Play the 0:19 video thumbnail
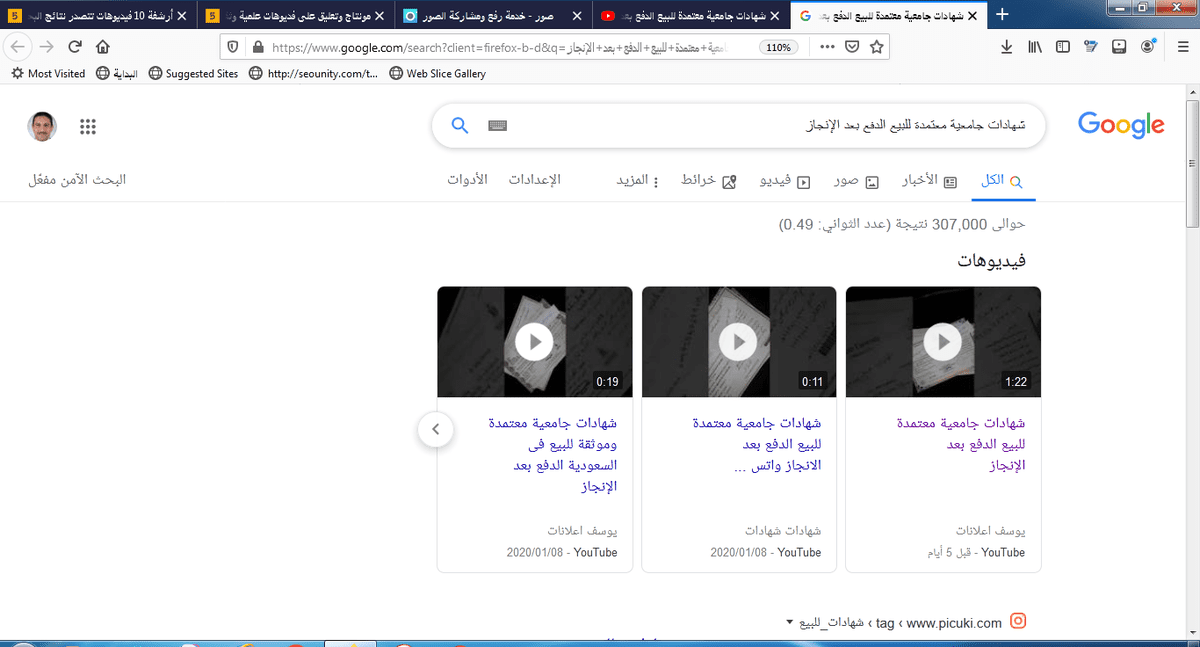The width and height of the screenshot is (1200, 647). pyautogui.click(x=535, y=342)
